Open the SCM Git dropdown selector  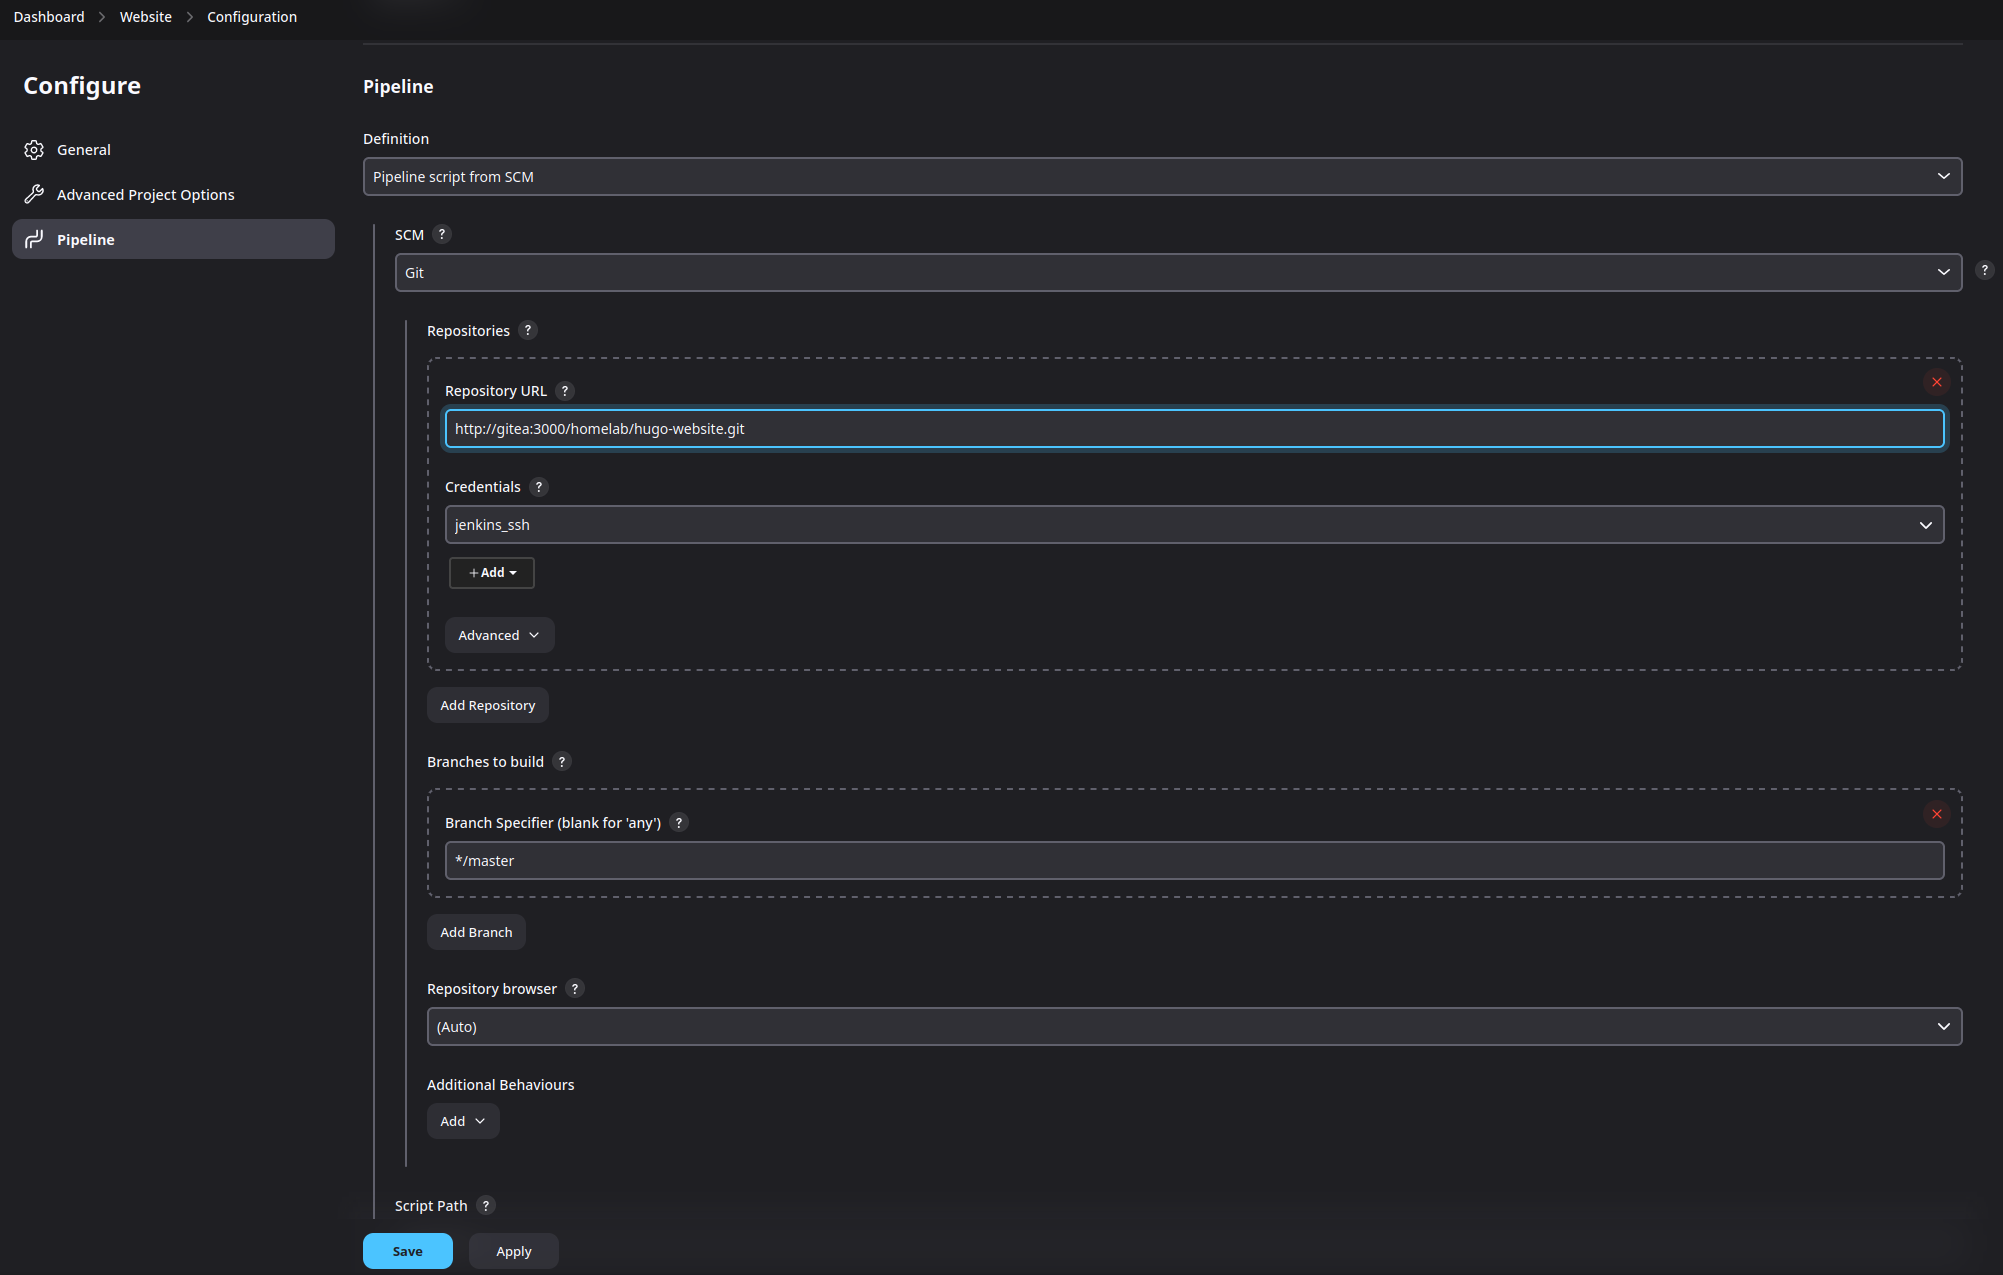pos(1178,272)
